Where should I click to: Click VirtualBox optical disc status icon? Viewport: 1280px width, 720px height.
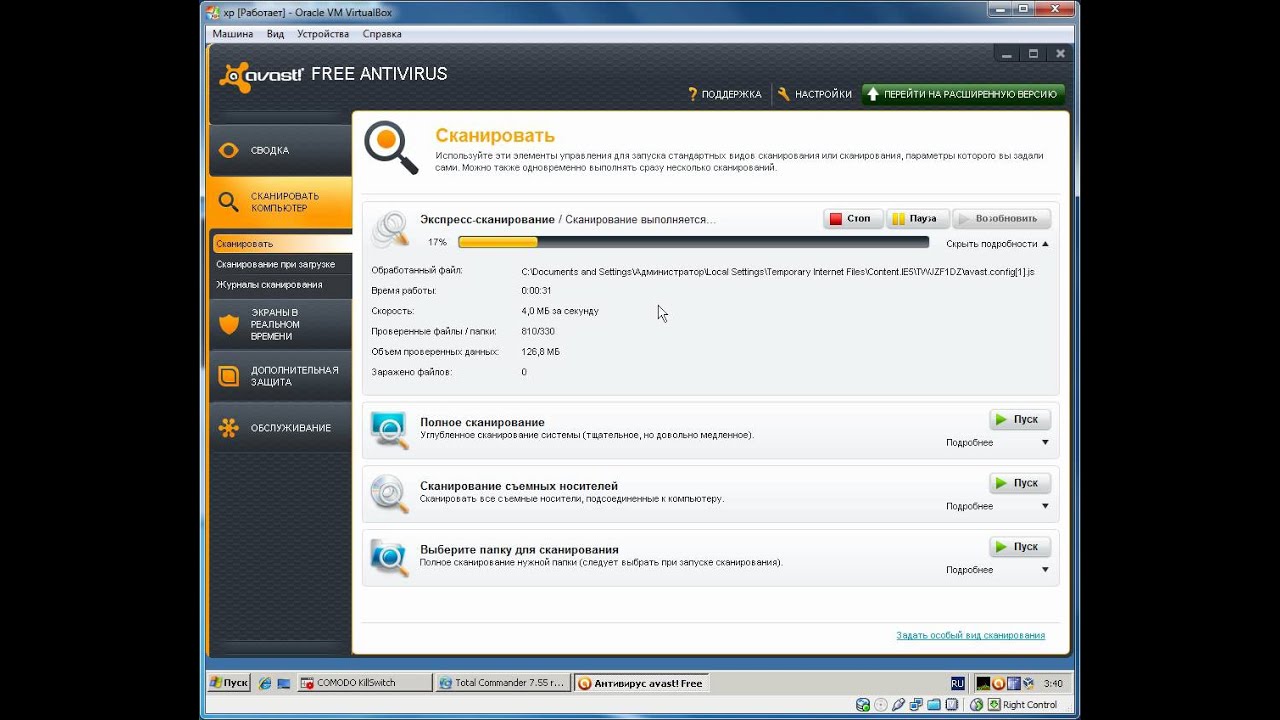[881, 705]
